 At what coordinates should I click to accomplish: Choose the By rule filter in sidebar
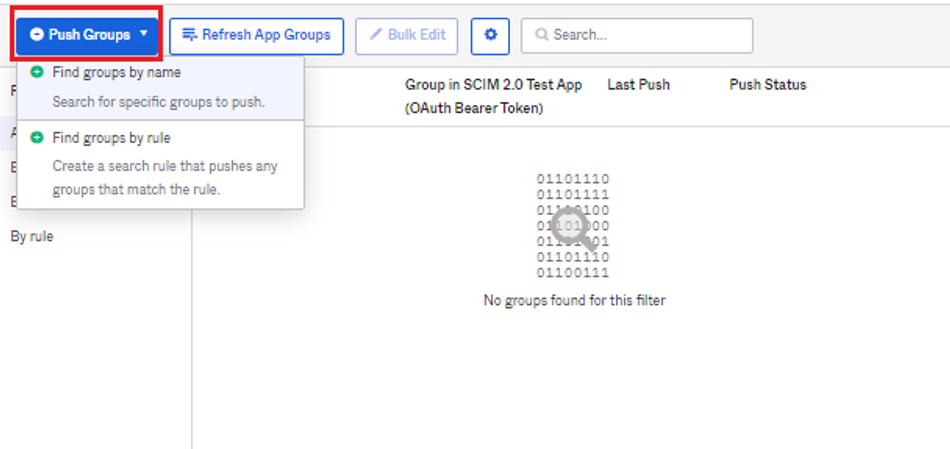32,236
